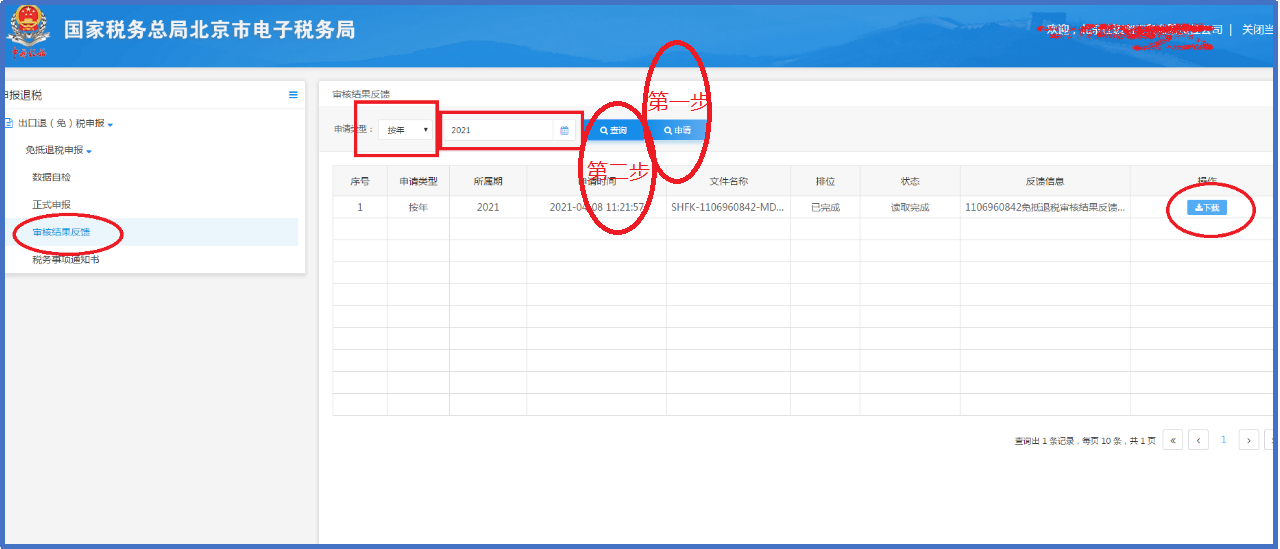Go to previous page arrow
The height and width of the screenshot is (549, 1280).
1198,440
